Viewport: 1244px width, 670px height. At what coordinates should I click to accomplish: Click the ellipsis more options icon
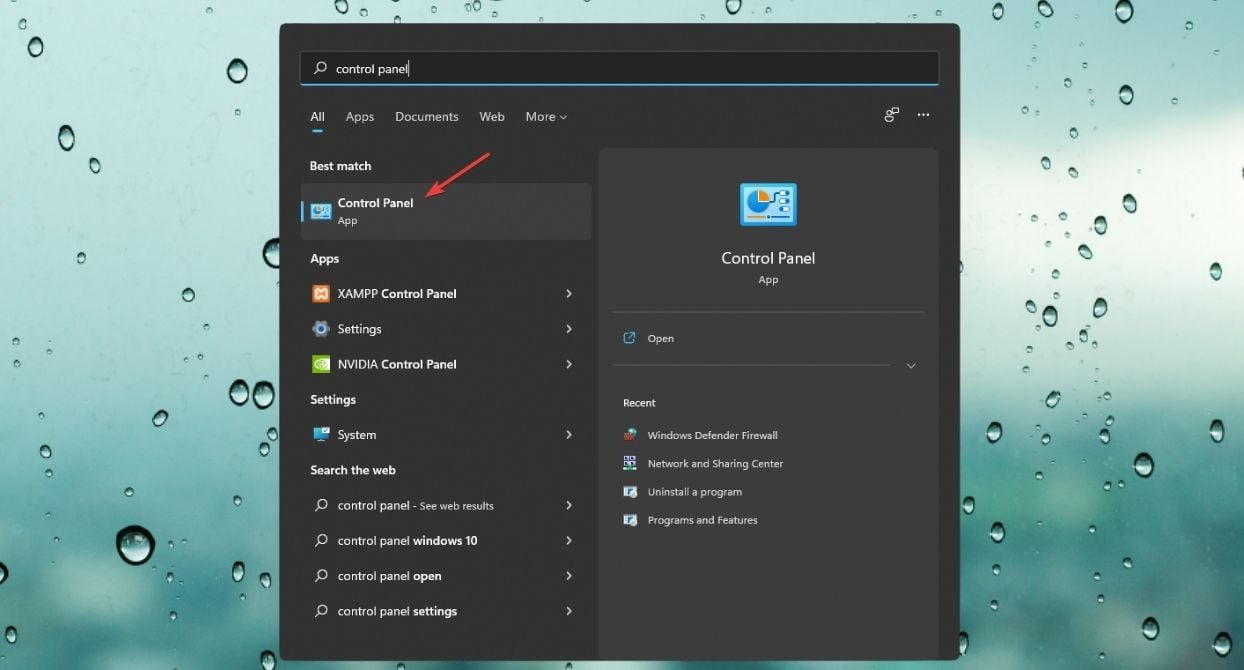pos(923,115)
